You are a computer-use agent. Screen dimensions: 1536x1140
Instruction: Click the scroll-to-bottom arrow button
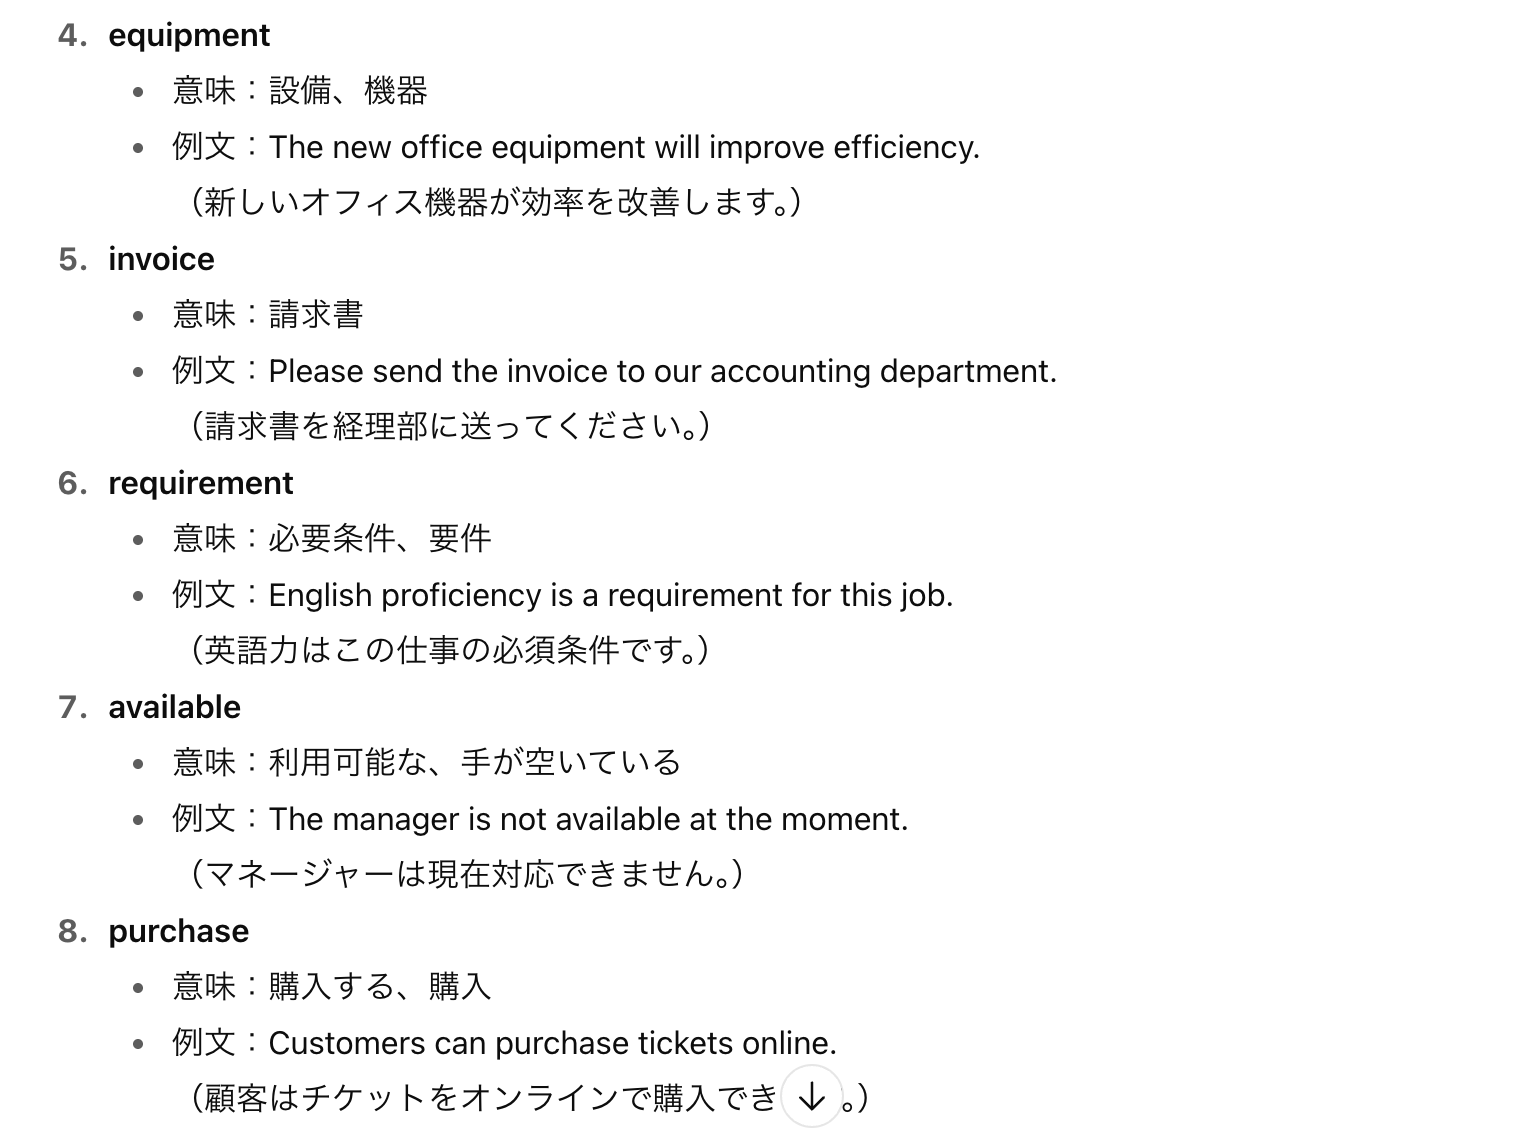[812, 1097]
